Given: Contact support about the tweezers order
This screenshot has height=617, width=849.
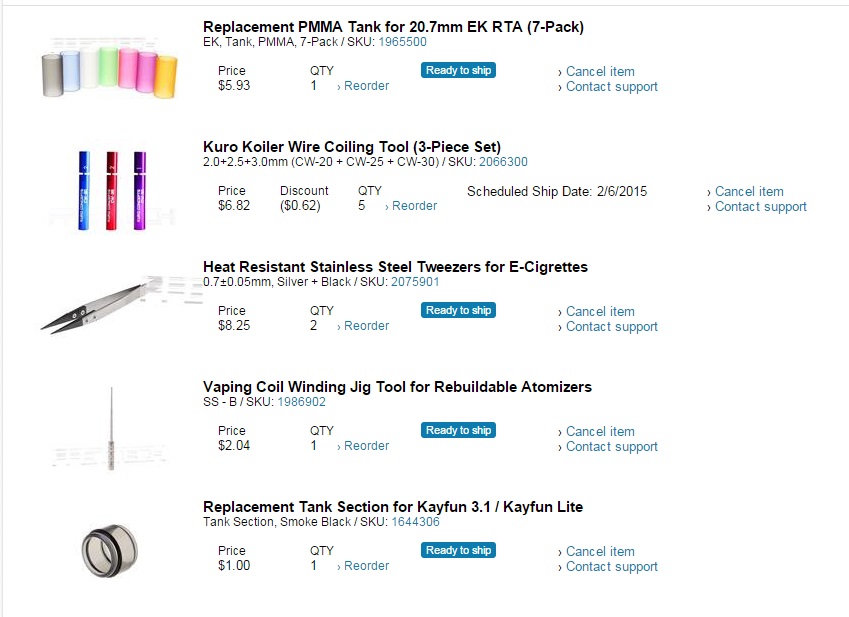Looking at the screenshot, I should (611, 327).
